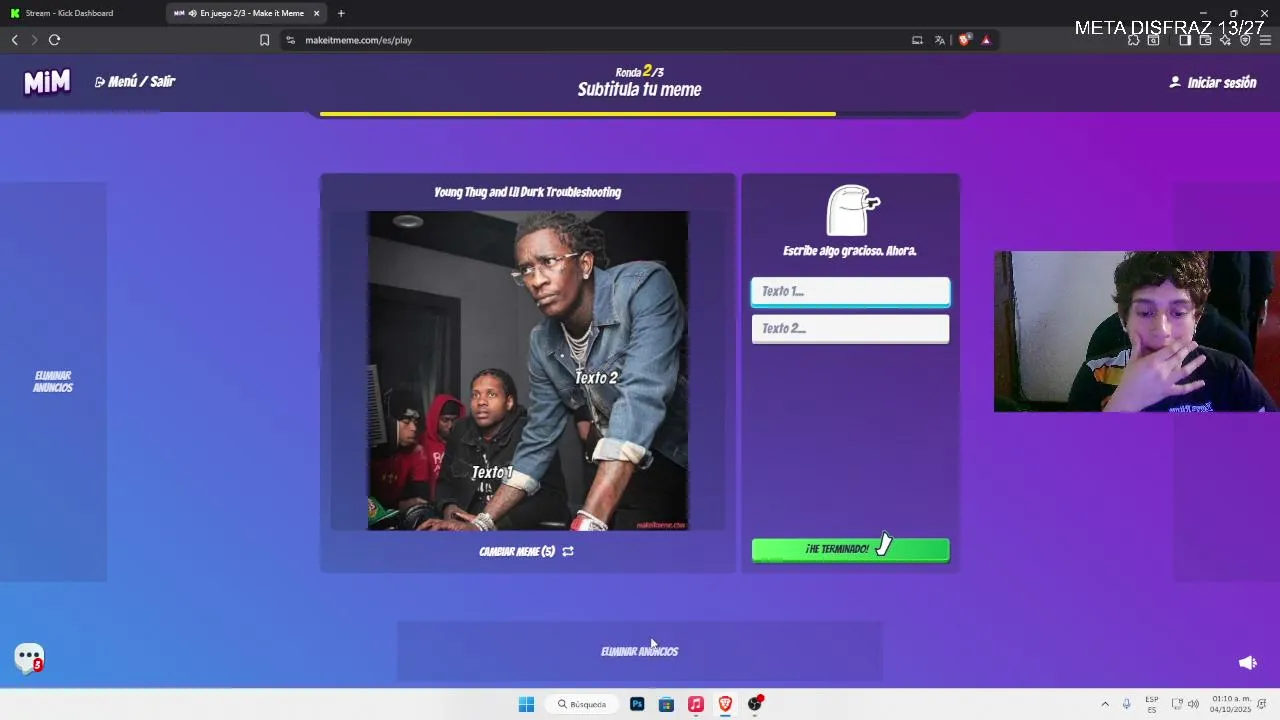Image resolution: width=1280 pixels, height=720 pixels.
Task: Open the notifications tray icon
Action: point(1263,704)
